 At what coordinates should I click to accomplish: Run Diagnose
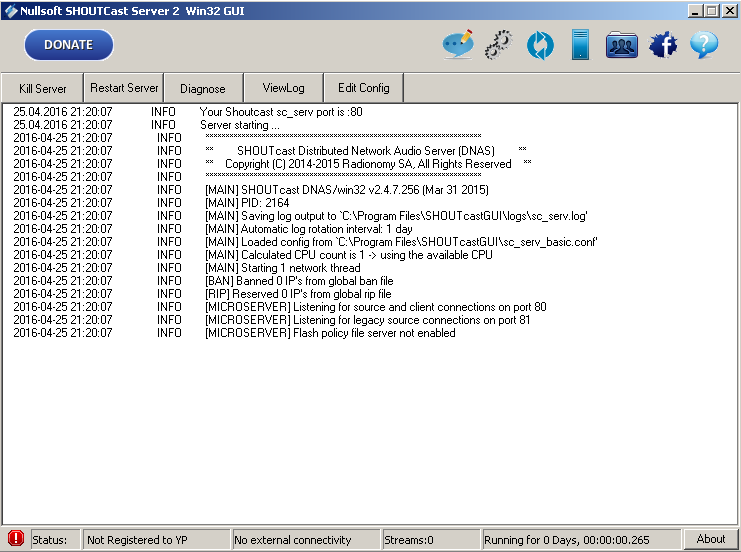203,88
